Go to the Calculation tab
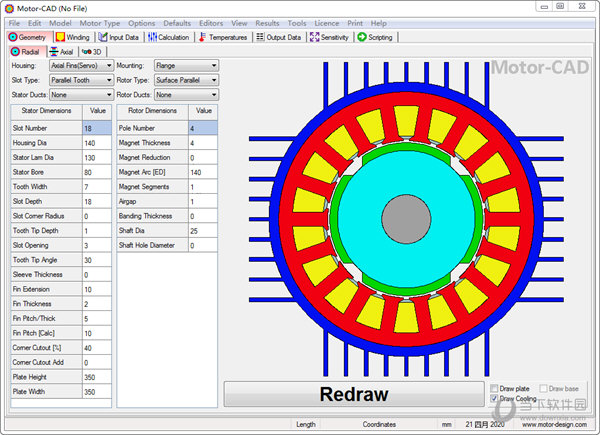 click(170, 37)
